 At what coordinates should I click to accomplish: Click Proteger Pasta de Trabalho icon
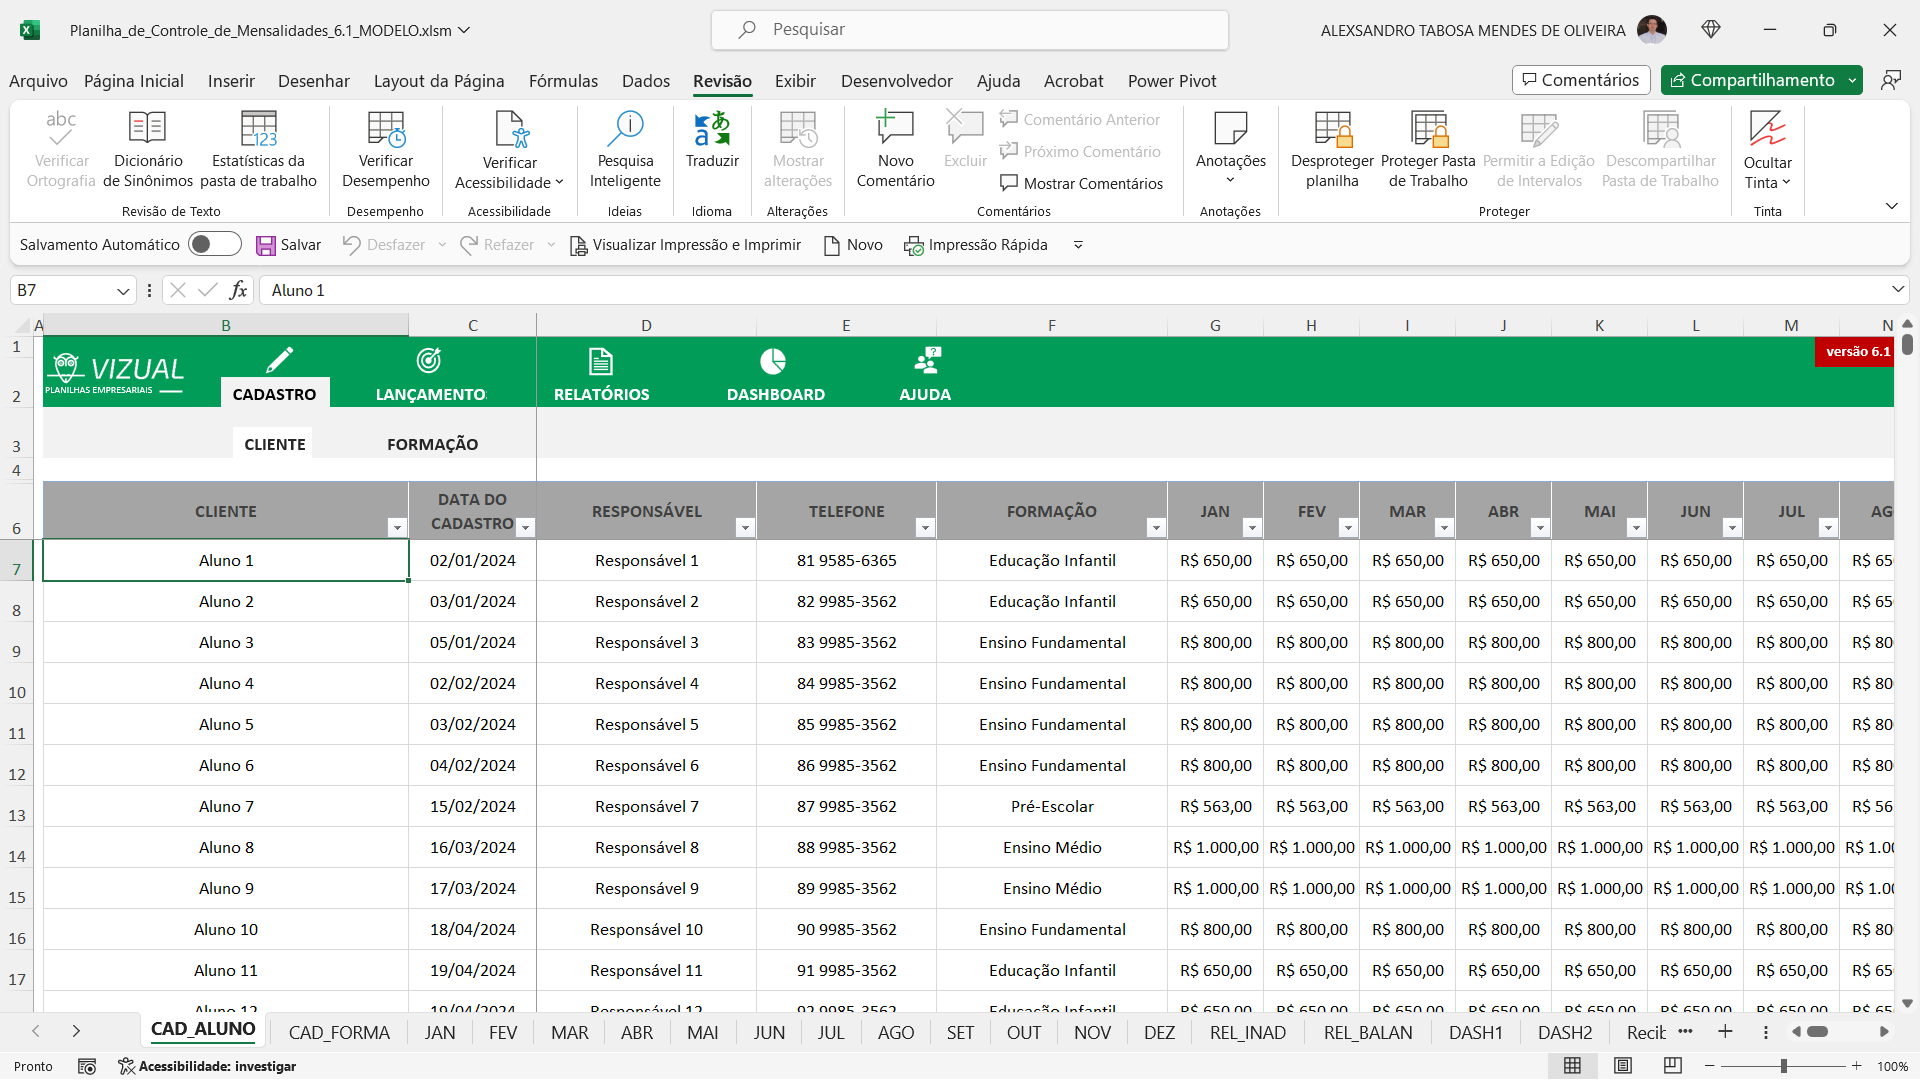pos(1428,129)
